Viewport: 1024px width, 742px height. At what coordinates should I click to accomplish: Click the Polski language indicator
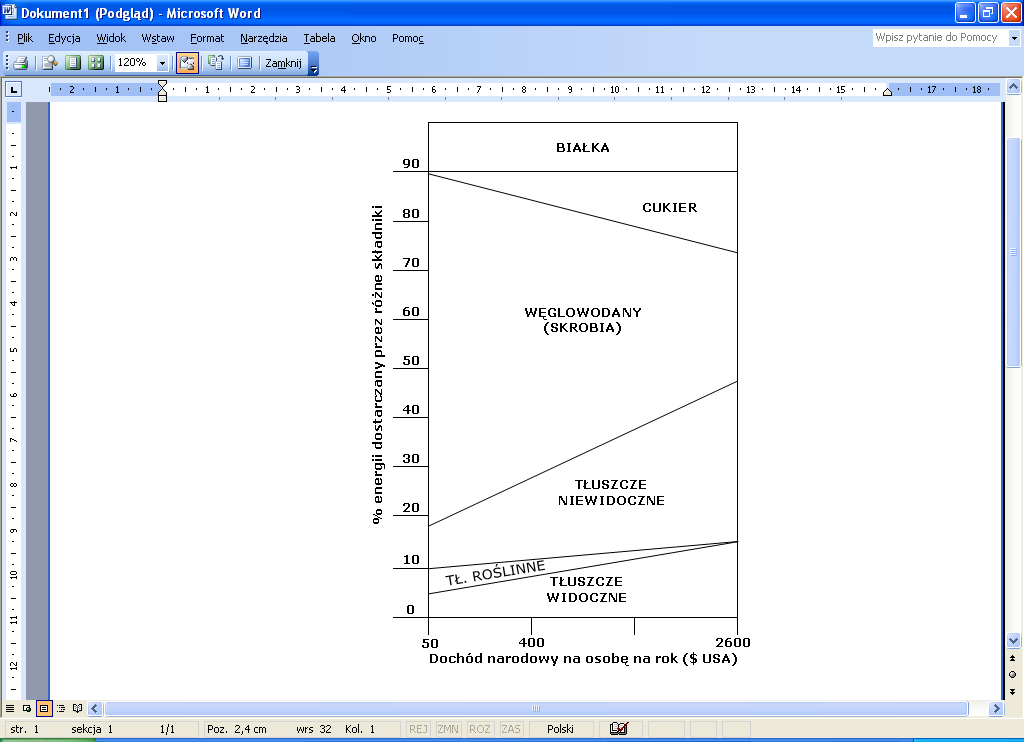point(560,729)
